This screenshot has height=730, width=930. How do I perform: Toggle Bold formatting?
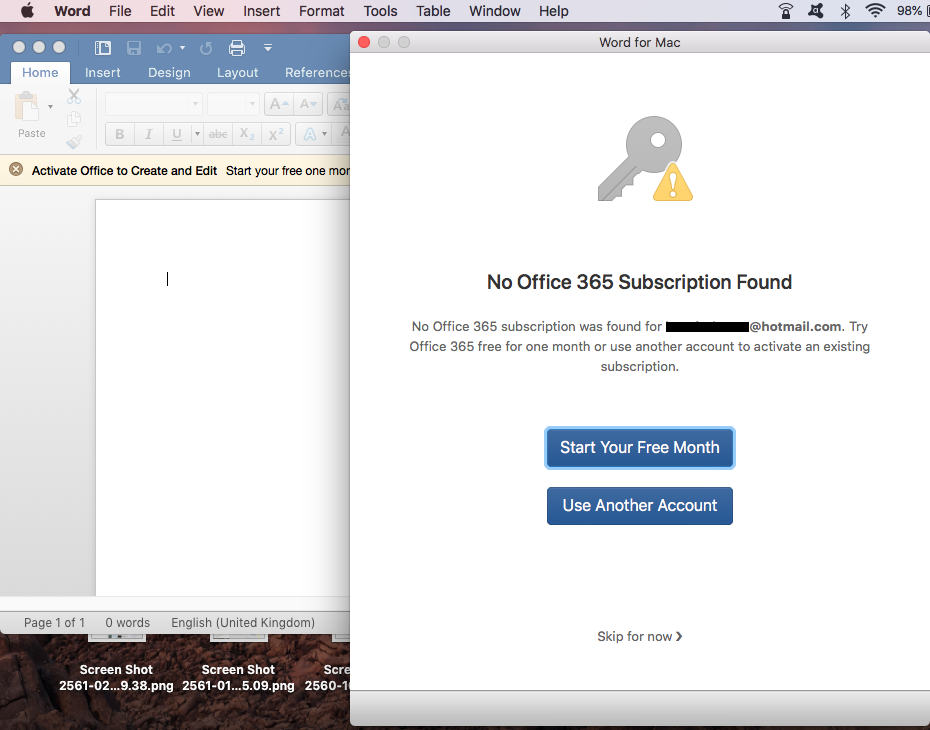pos(120,134)
